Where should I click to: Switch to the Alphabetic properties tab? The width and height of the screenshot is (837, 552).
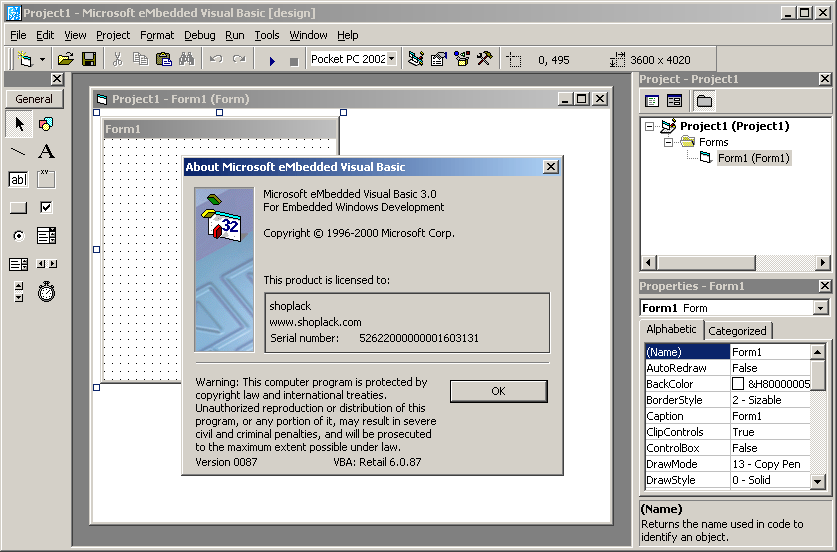671,329
